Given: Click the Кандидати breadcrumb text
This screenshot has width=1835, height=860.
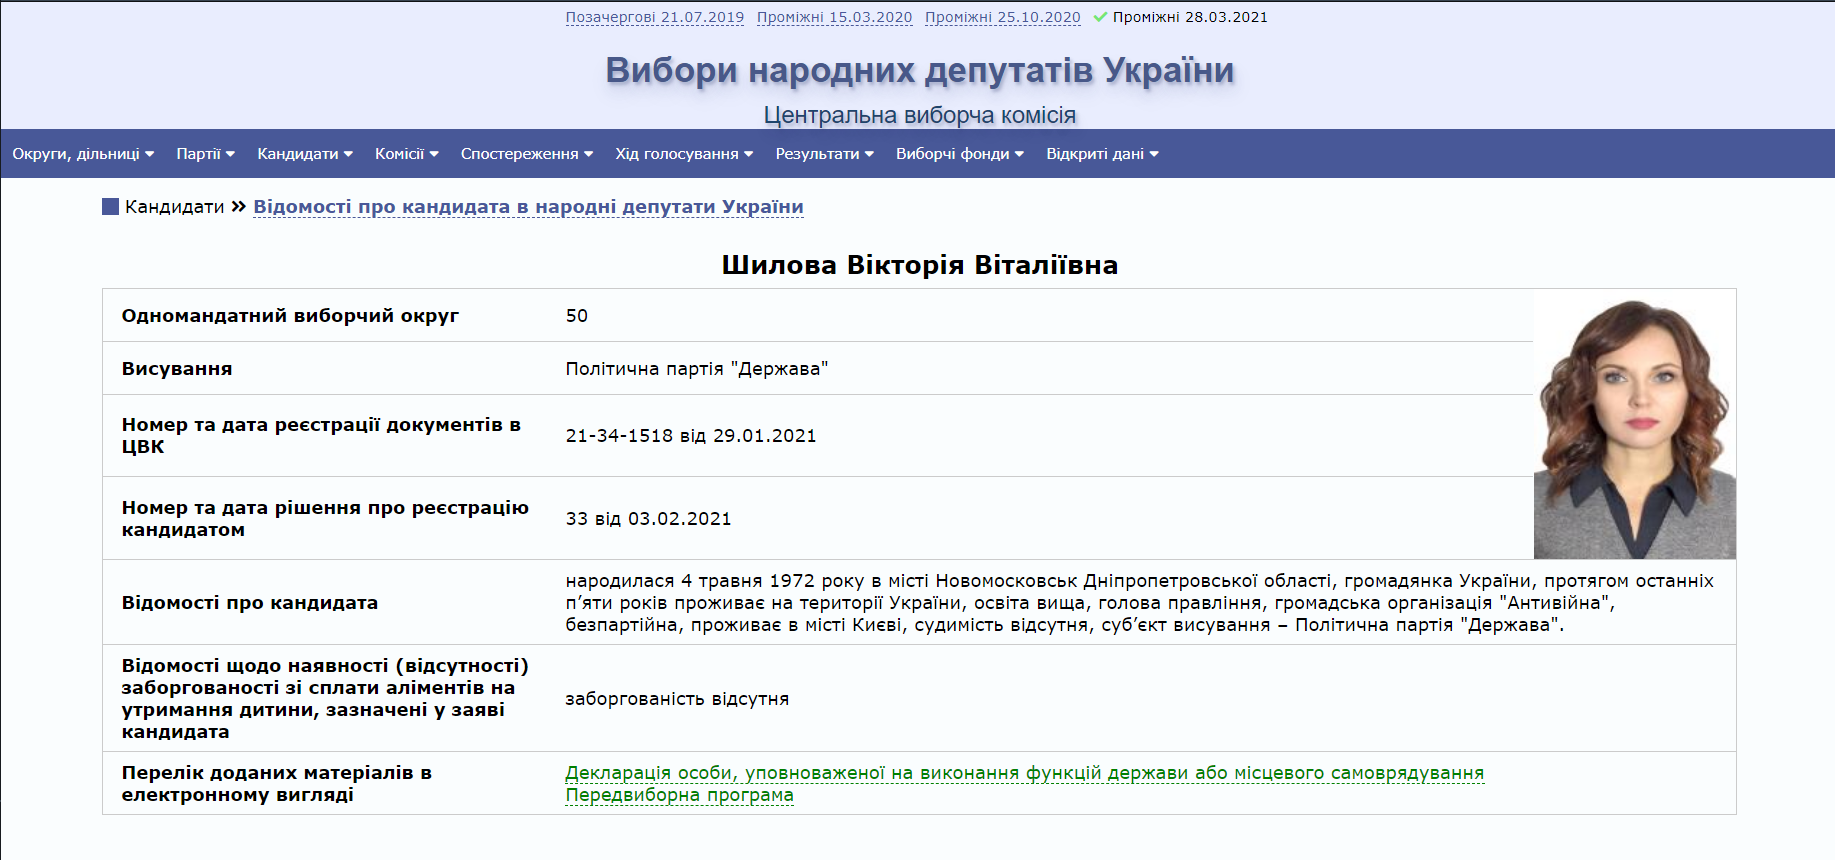Looking at the screenshot, I should [x=174, y=207].
